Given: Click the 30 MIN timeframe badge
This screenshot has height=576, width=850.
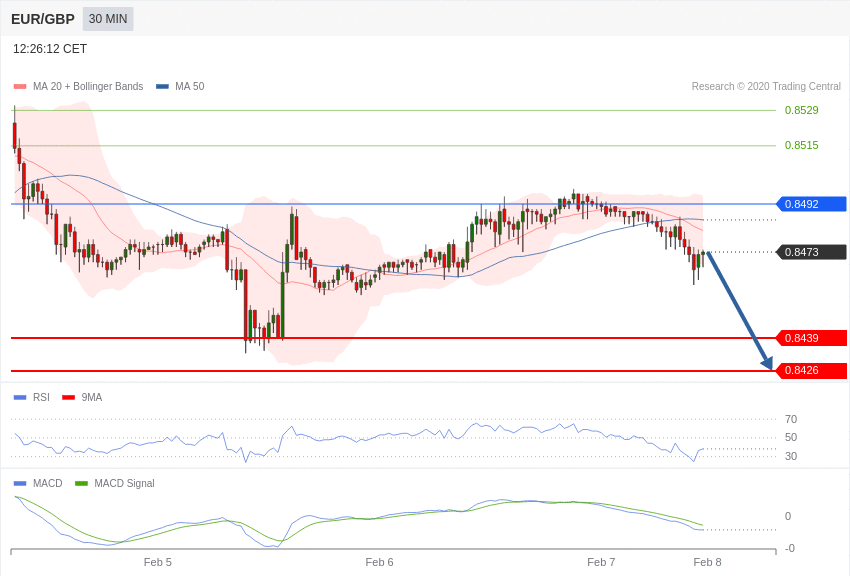Looking at the screenshot, I should click(x=108, y=19).
